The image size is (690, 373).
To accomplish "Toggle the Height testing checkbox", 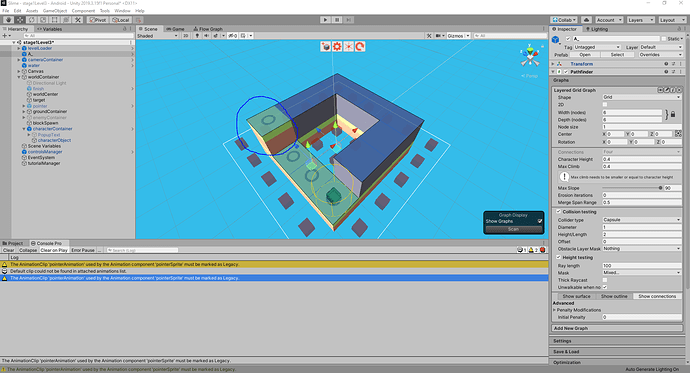I will tap(558, 257).
